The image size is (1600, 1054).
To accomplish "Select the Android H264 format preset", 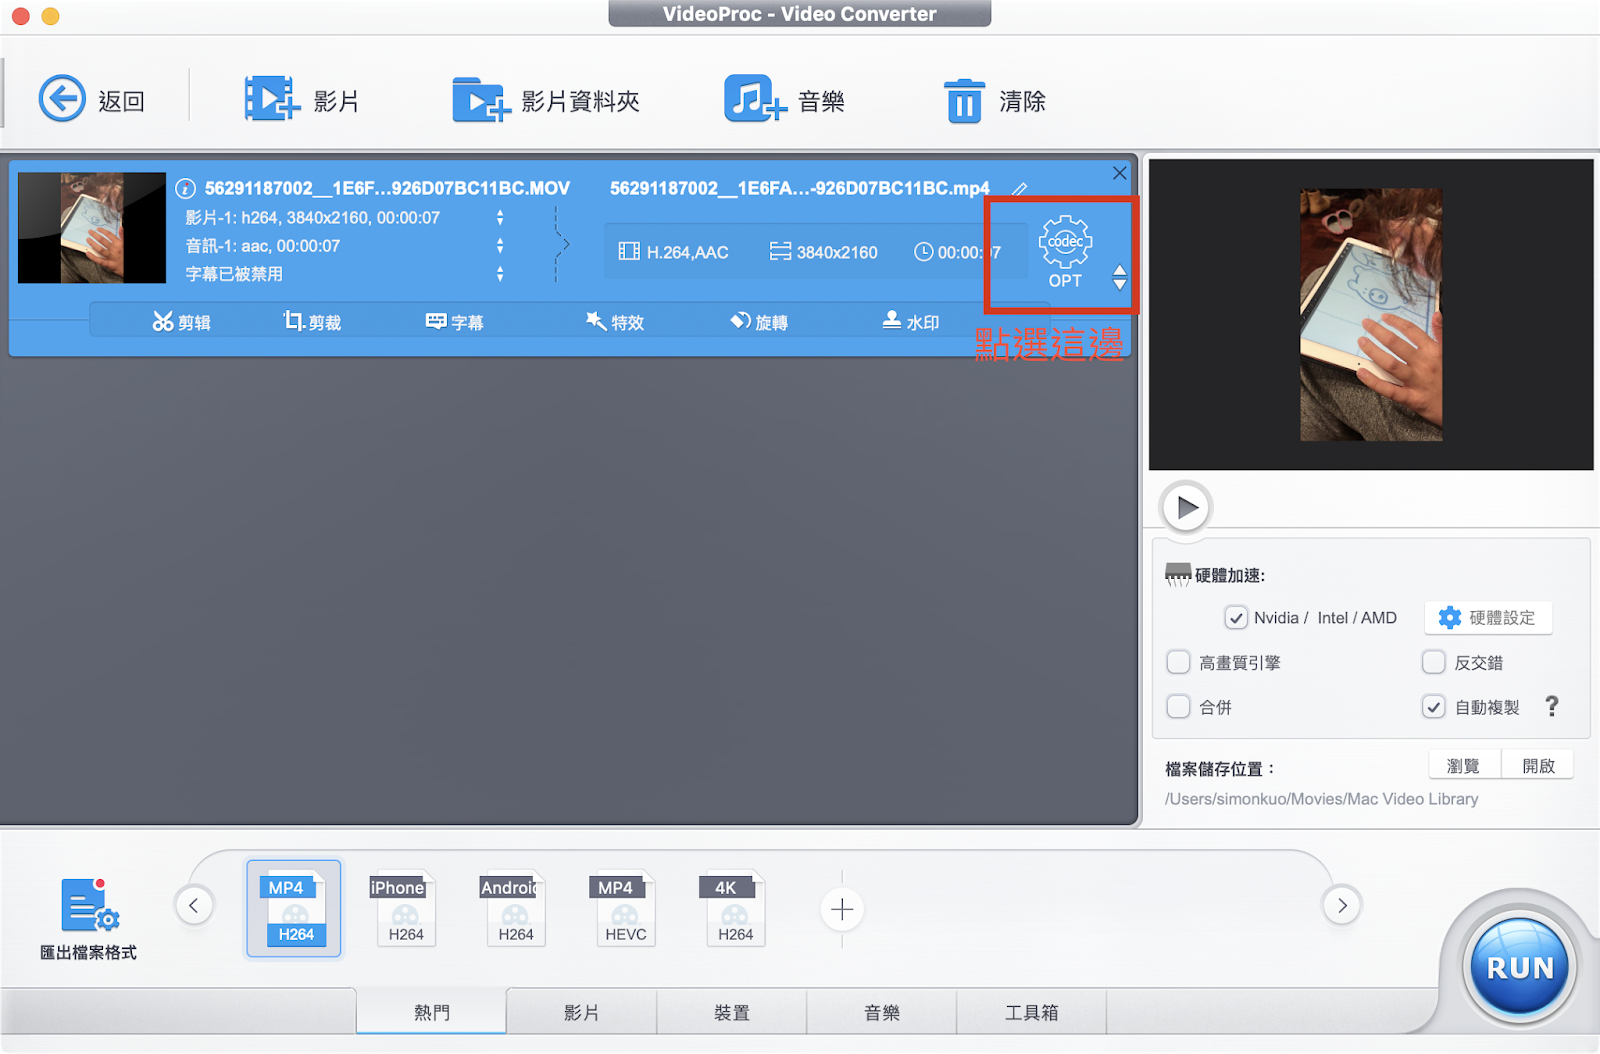I will pos(513,908).
